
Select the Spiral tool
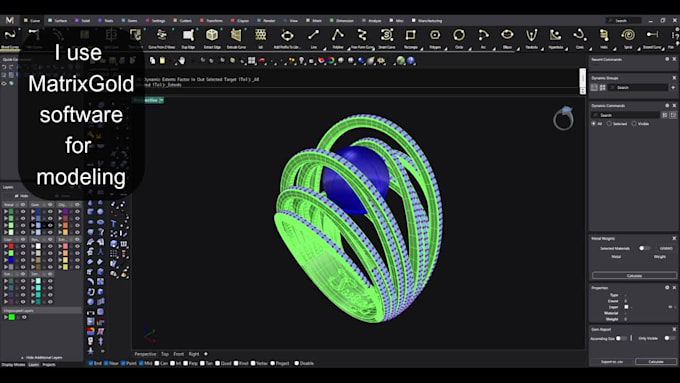(628, 38)
